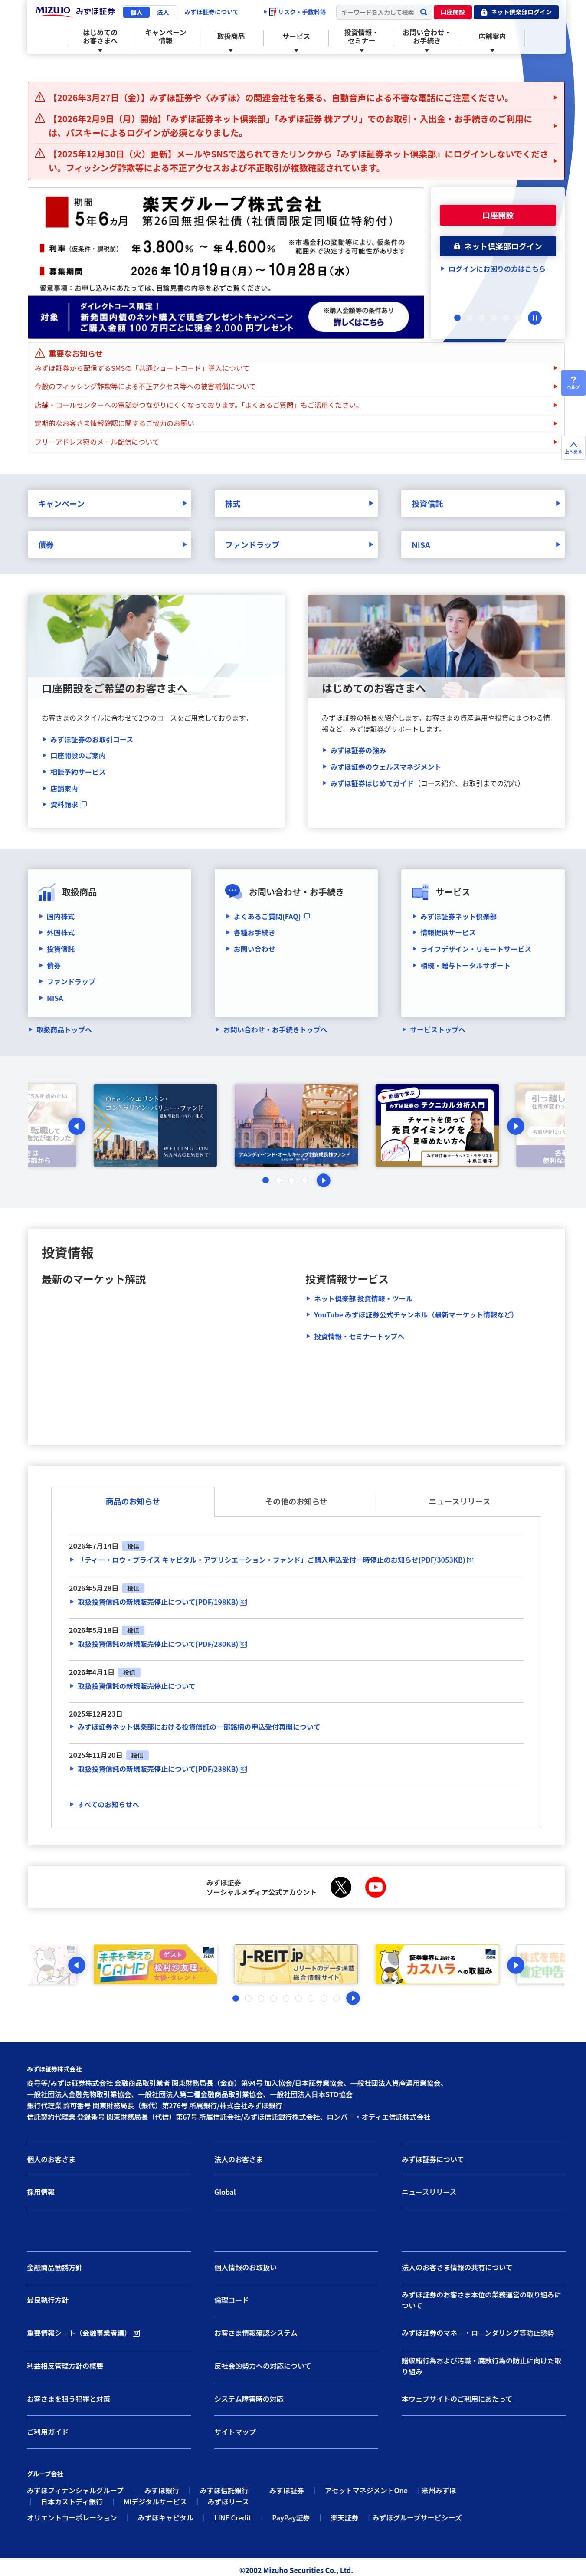586x2576 pixels.
Task: Select second dot of fund carousel
Action: (x=278, y=1180)
